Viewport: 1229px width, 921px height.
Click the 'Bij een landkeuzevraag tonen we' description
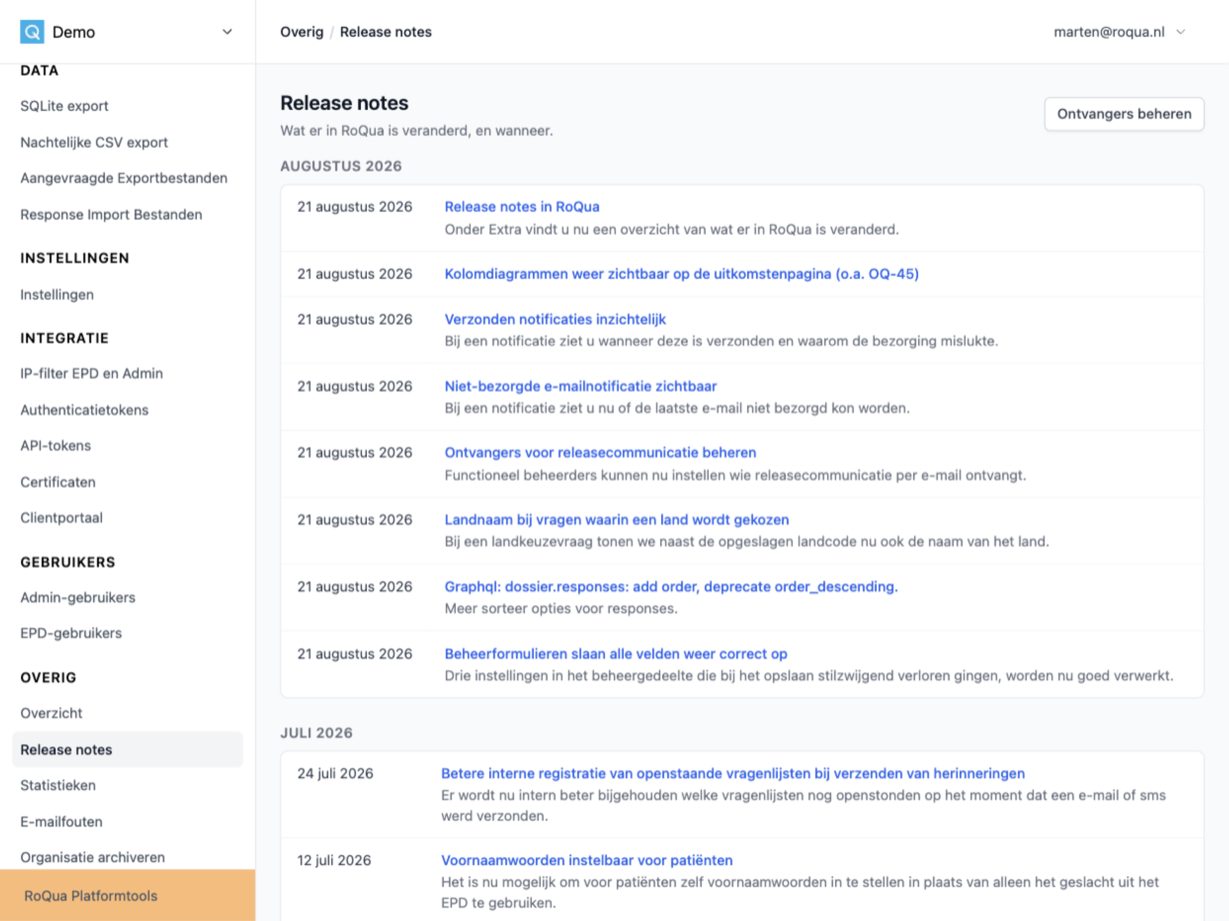[747, 542]
